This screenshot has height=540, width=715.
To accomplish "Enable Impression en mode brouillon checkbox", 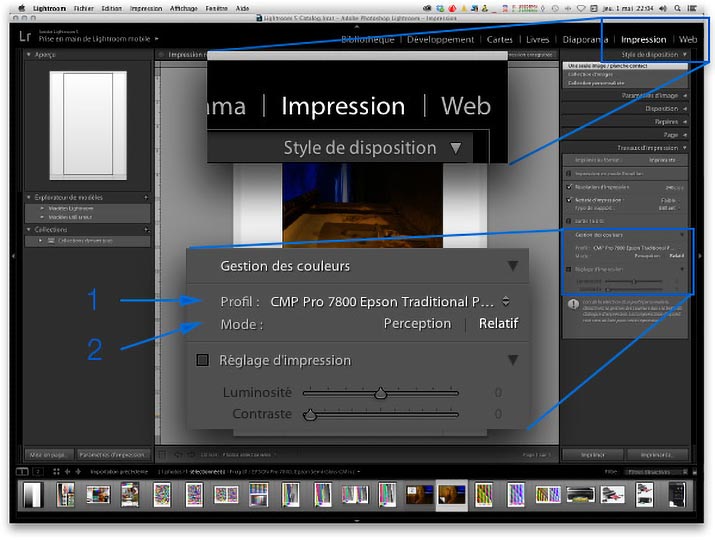I will tap(569, 173).
